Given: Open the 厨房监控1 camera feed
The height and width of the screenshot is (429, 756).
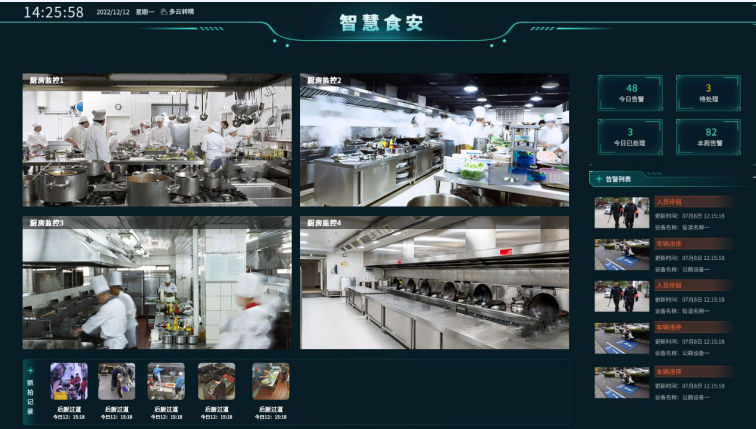Looking at the screenshot, I should point(157,140).
